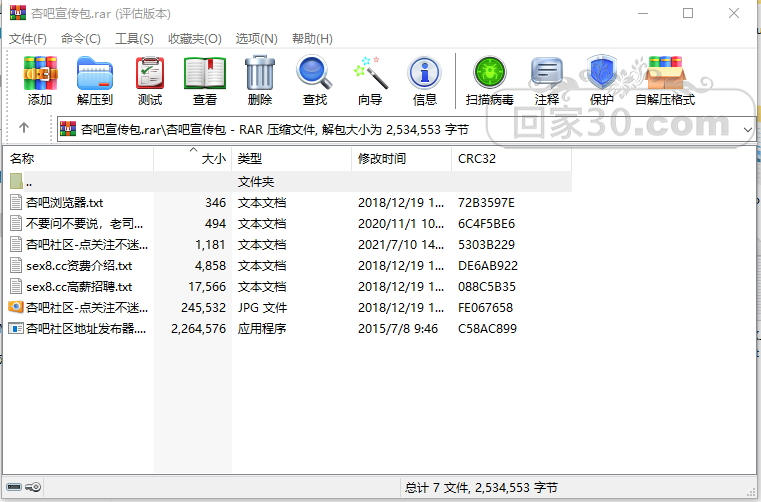Click the 应用程序 type cell
Viewport: 761px width, 502px height.
point(262,329)
